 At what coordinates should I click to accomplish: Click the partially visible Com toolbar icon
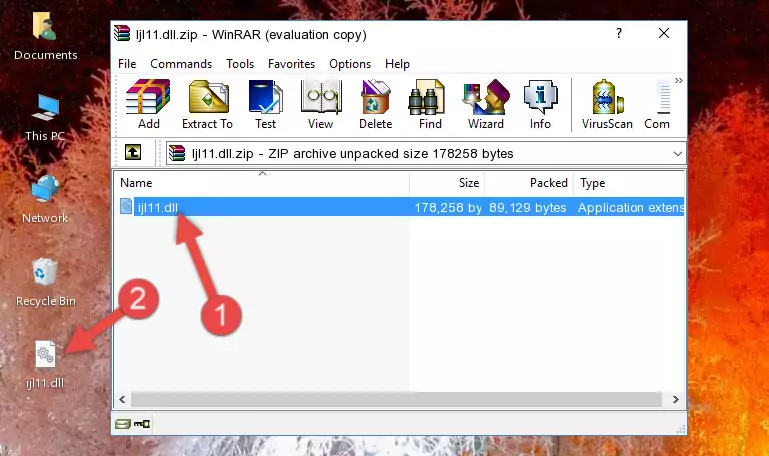pyautogui.click(x=657, y=104)
